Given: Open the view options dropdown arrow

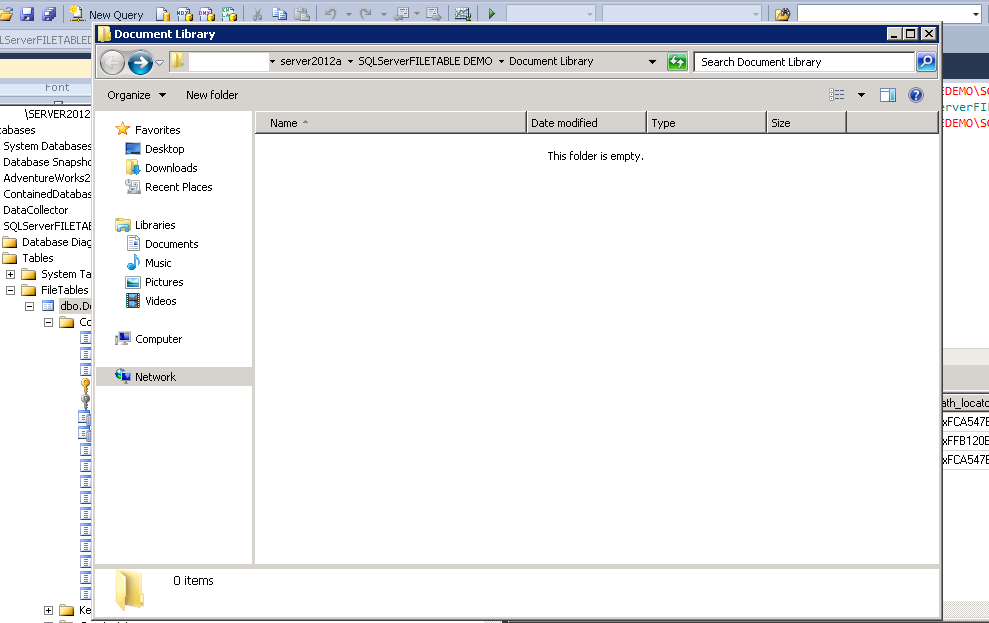Looking at the screenshot, I should 861,95.
